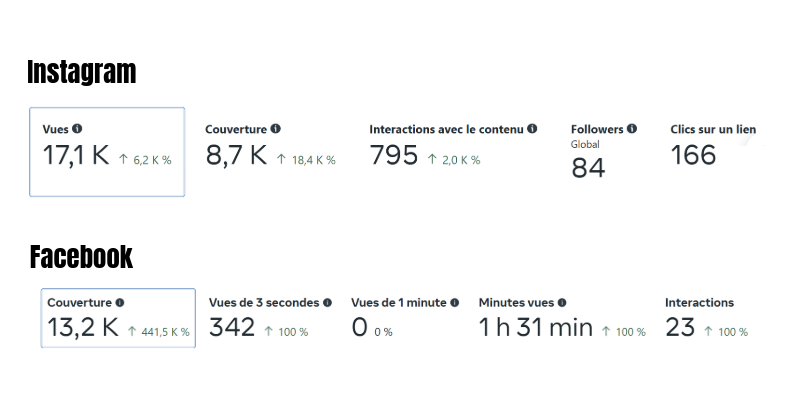
Task: Select the Vues de 1 minute metric
Action: point(405,318)
